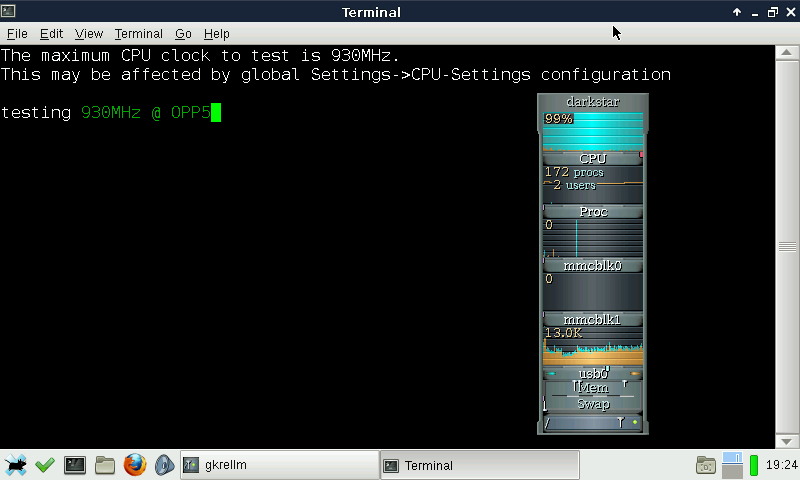Open the file manager folder icon
This screenshot has width=800, height=480.
pos(104,465)
